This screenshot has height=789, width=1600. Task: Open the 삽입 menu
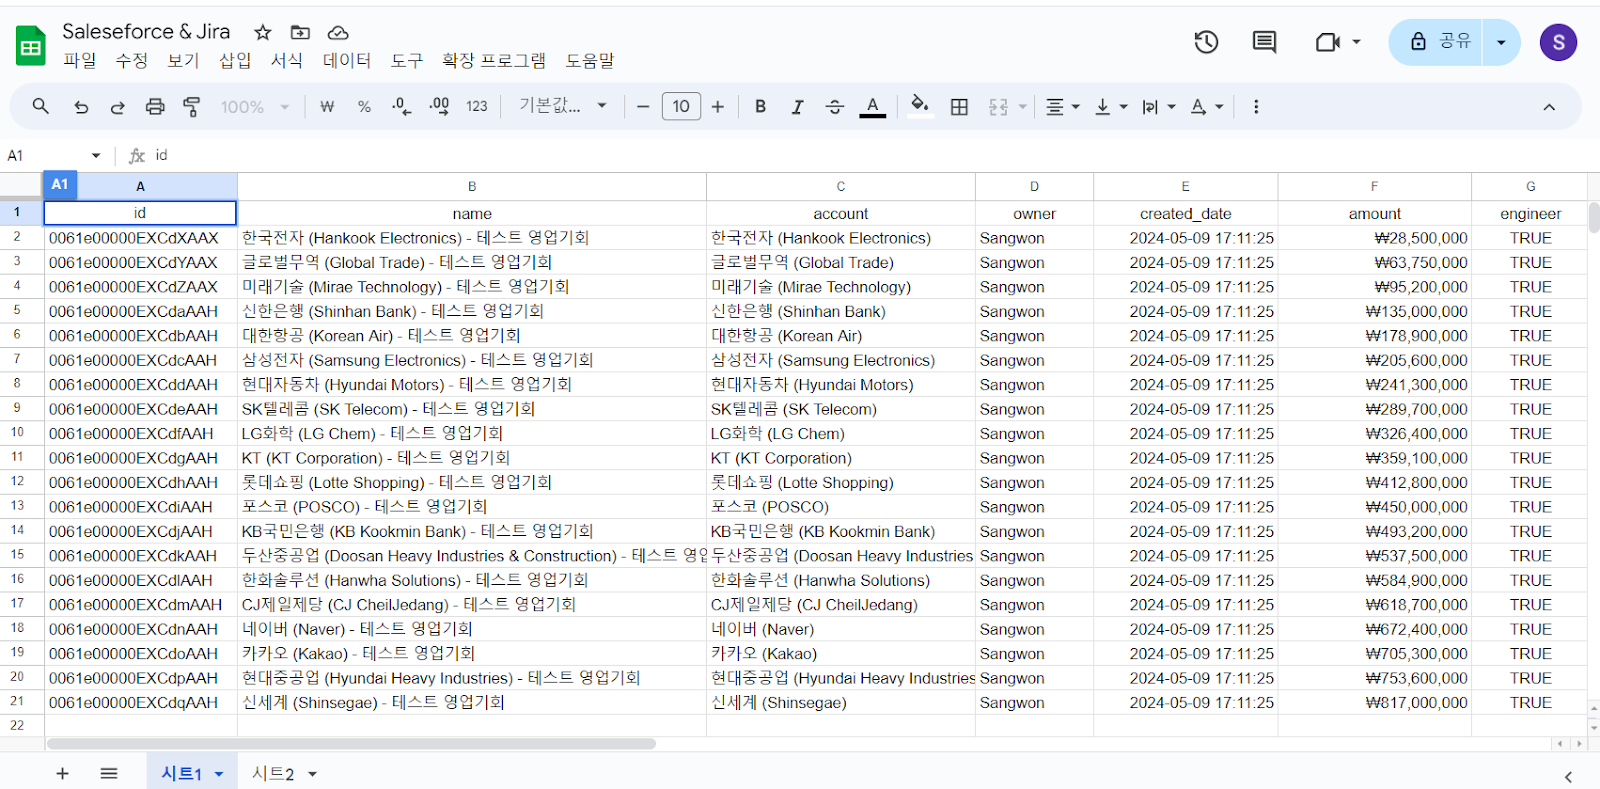[x=235, y=61]
